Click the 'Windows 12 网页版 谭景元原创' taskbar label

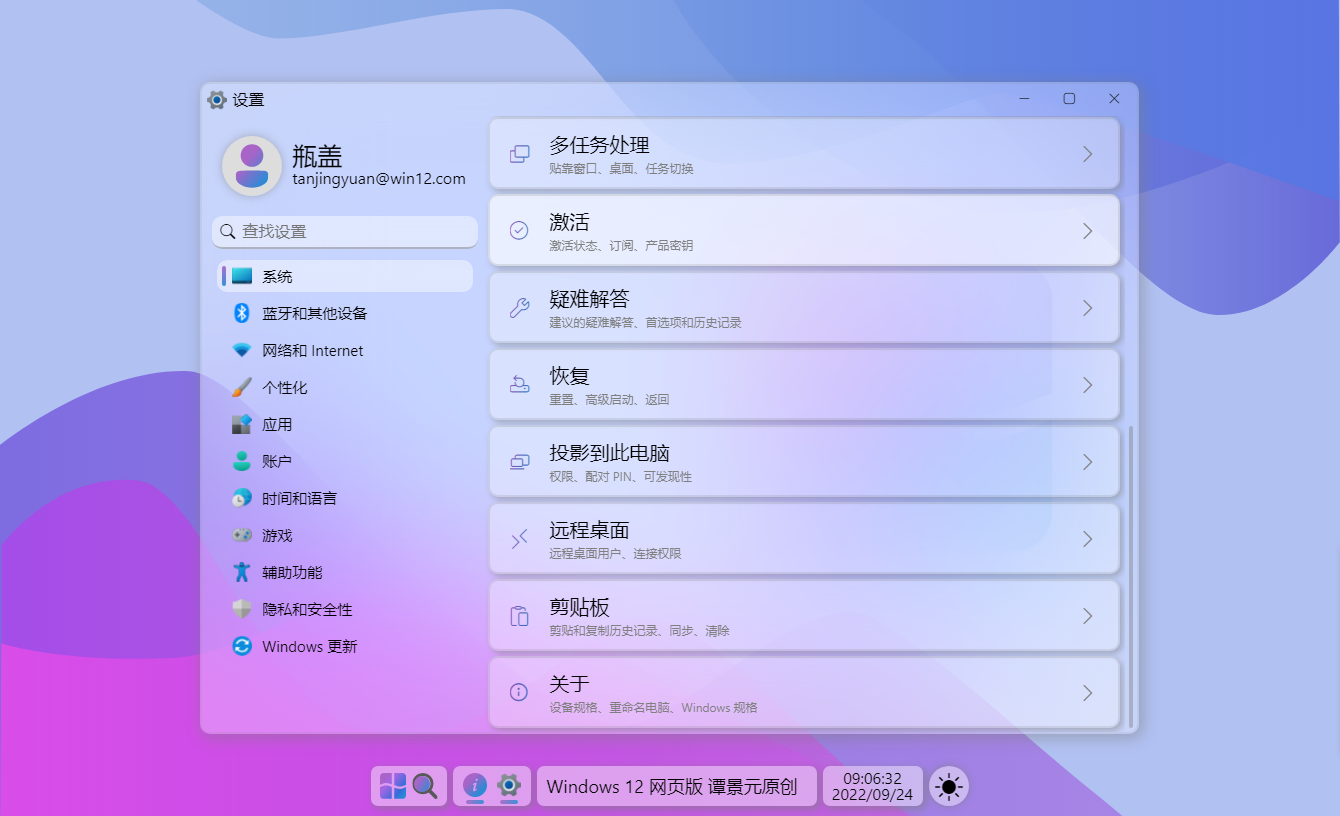(x=677, y=786)
